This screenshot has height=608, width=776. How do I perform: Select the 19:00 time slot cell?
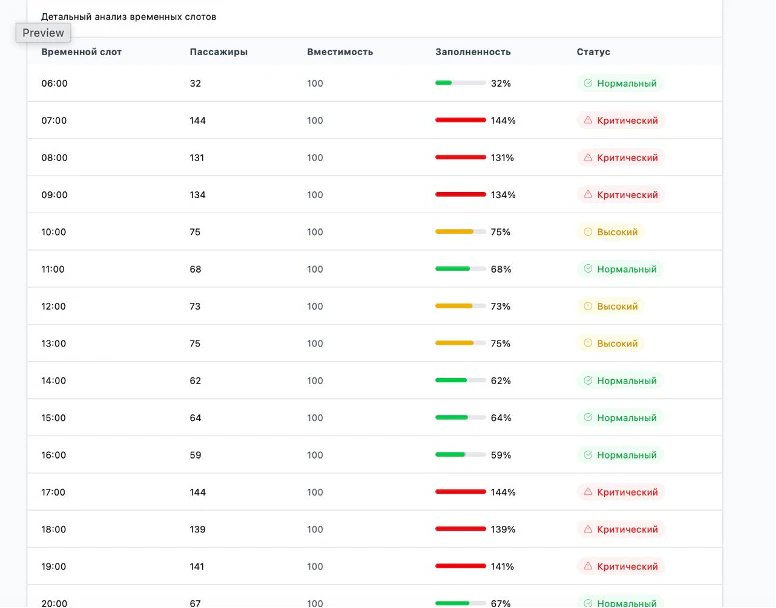tap(53, 566)
